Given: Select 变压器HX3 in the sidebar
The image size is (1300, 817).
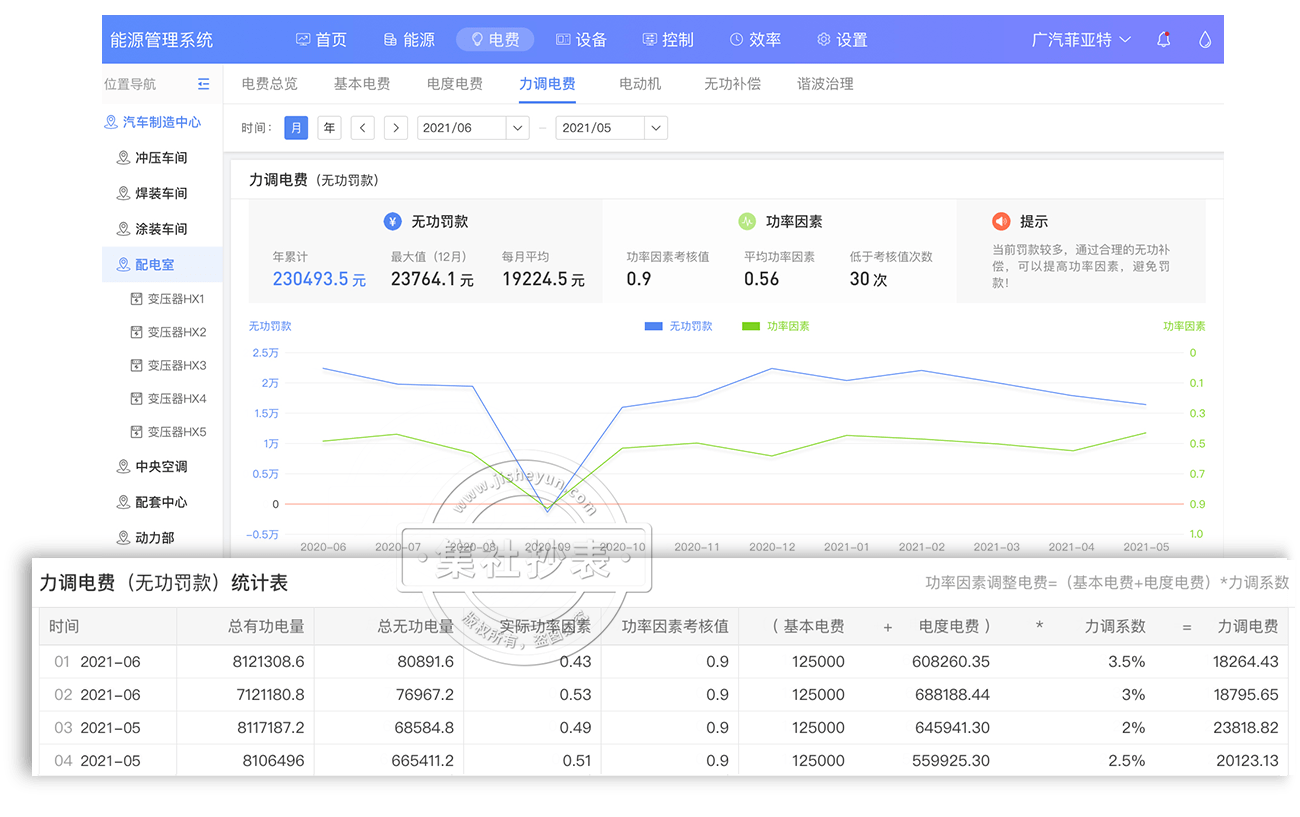Looking at the screenshot, I should (x=176, y=366).
